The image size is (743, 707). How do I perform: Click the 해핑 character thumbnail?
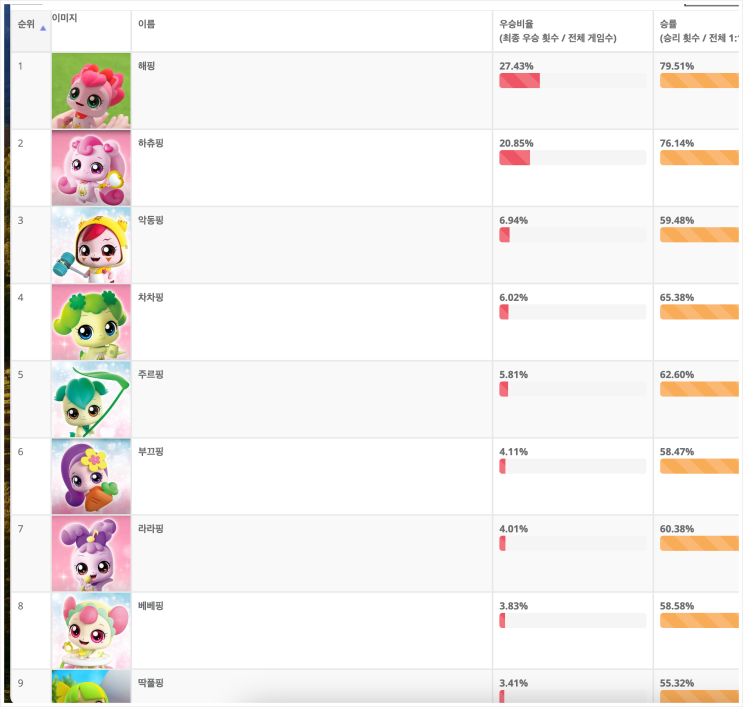[x=91, y=91]
